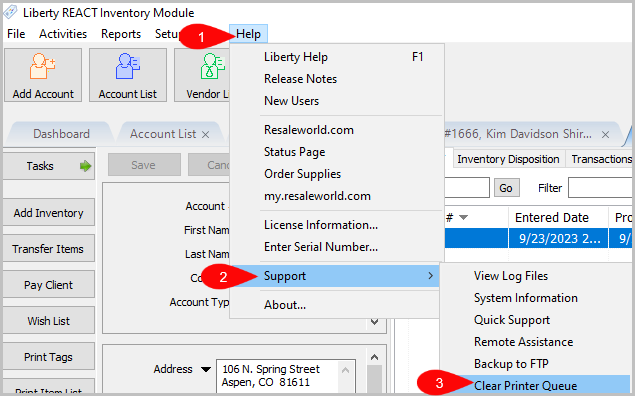Open the Activities menu
635x396 pixels.
point(63,34)
